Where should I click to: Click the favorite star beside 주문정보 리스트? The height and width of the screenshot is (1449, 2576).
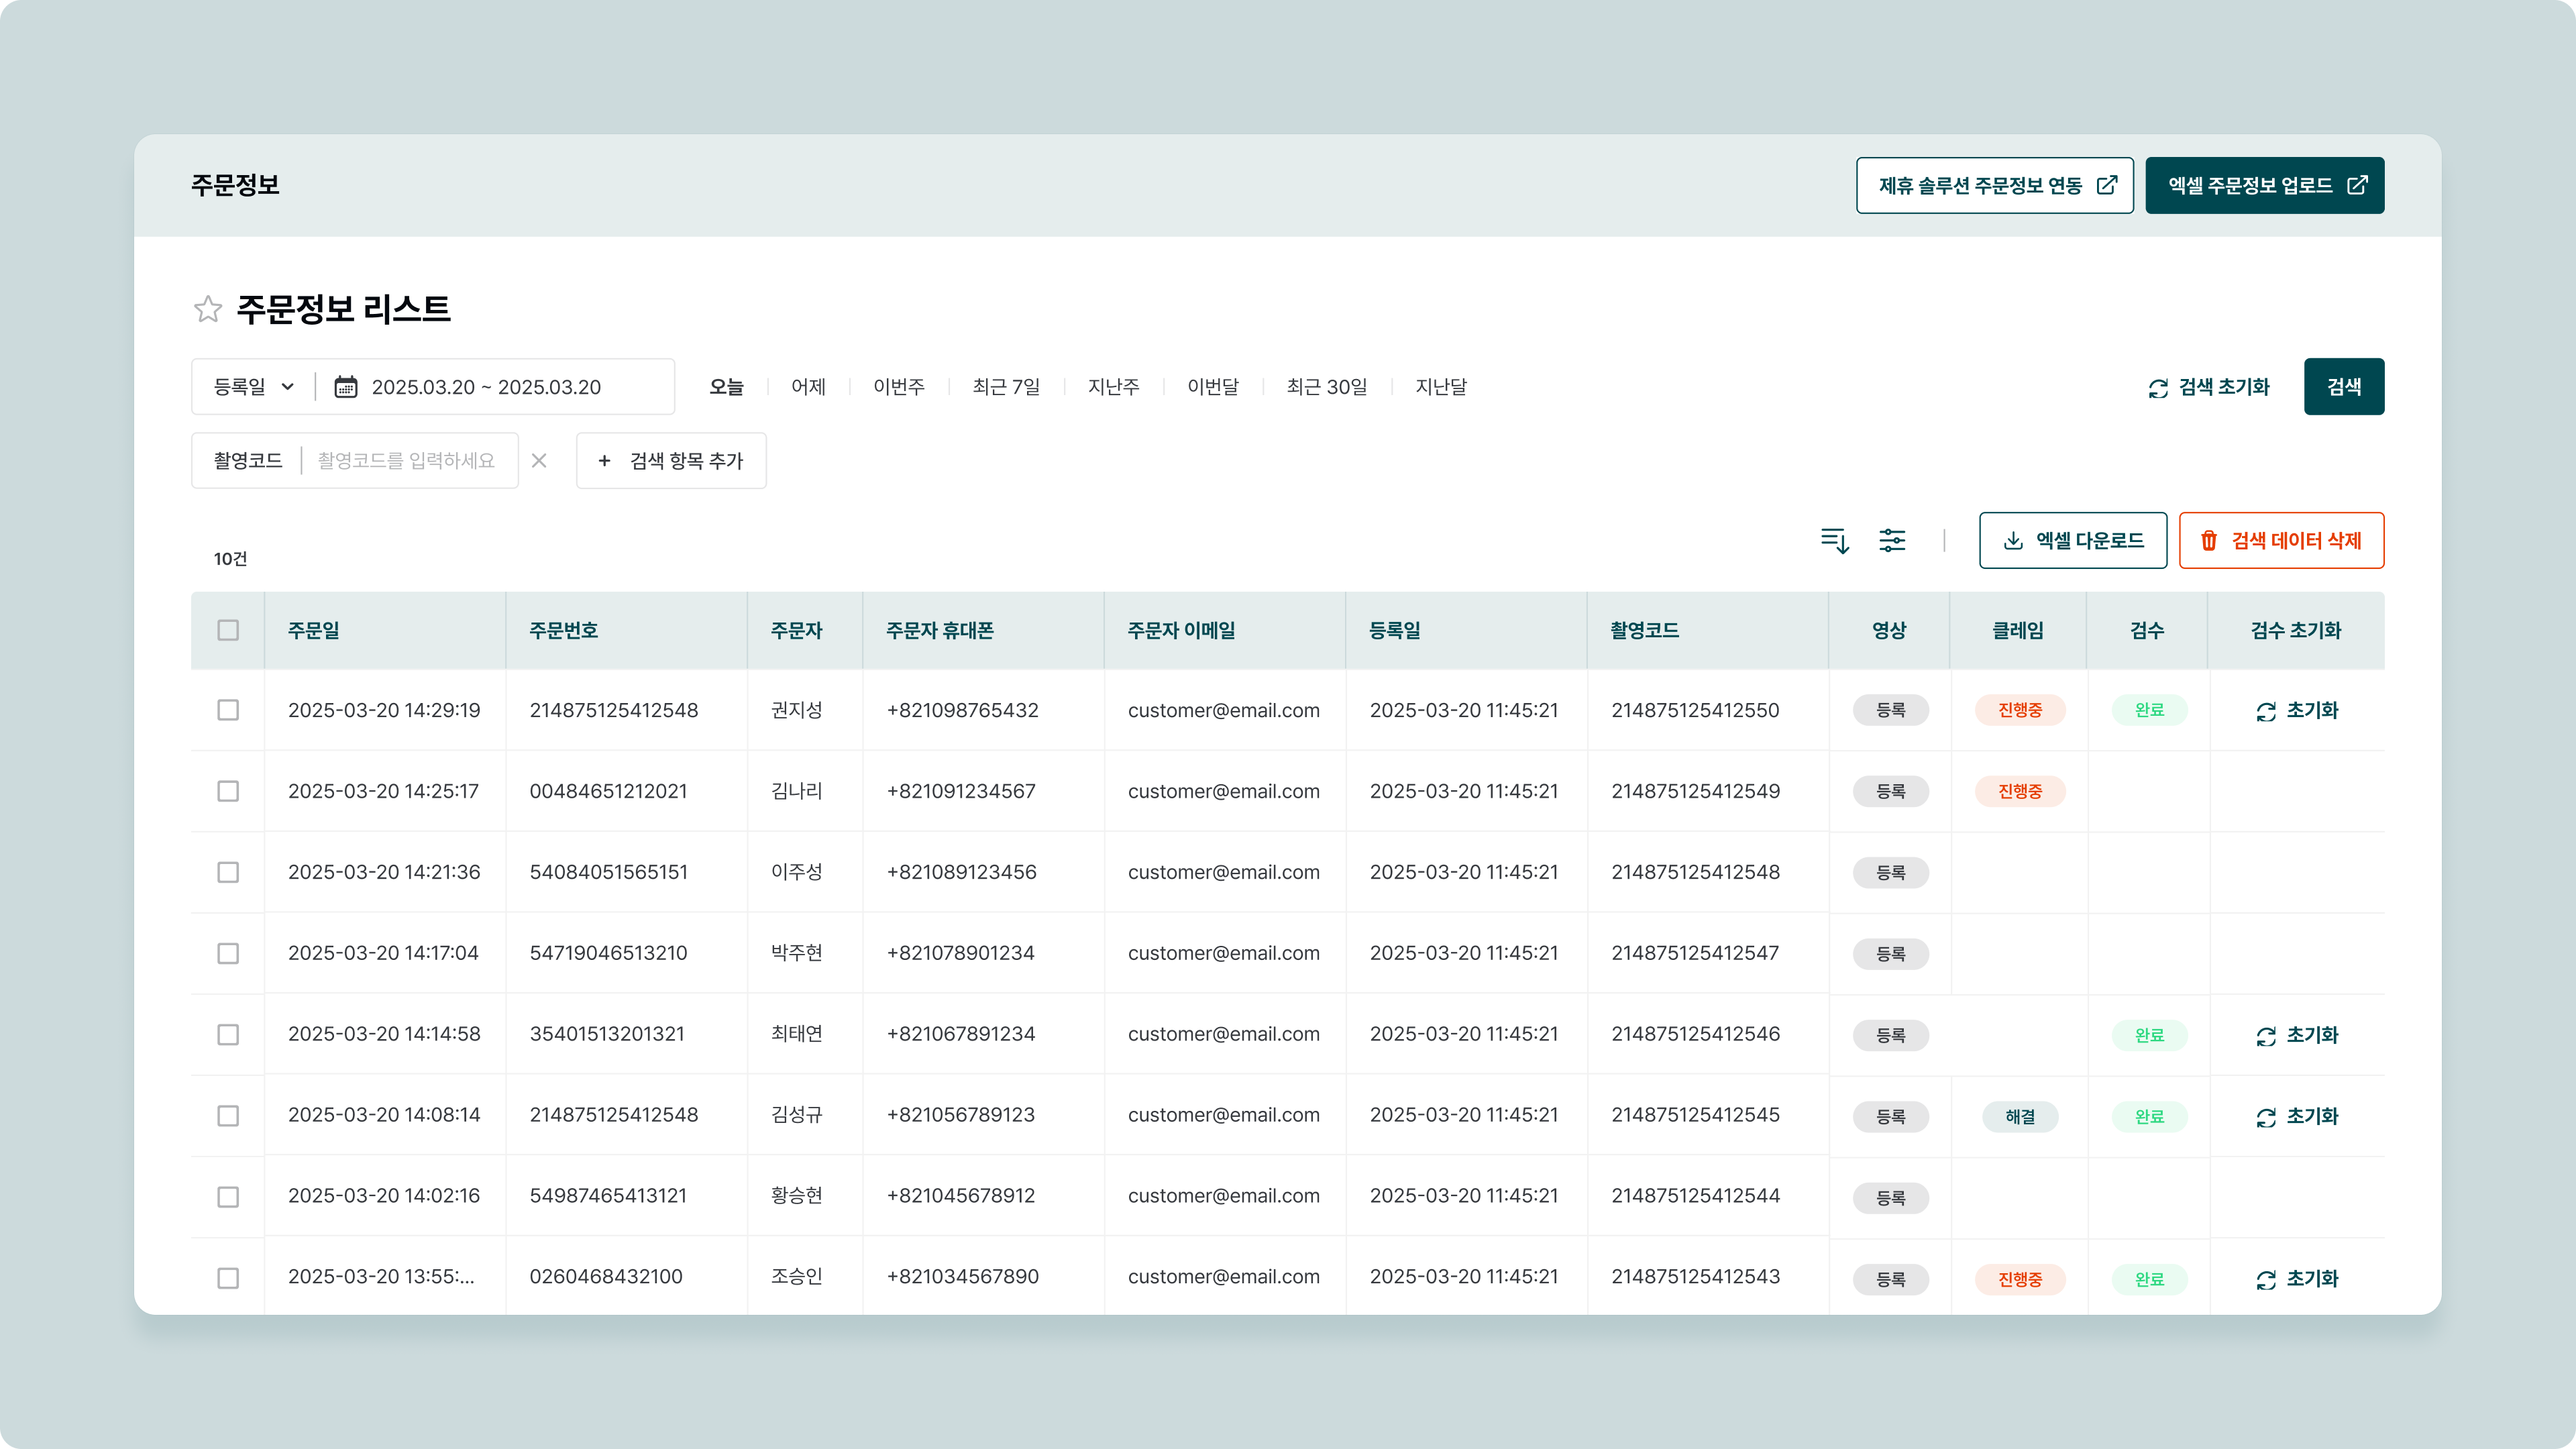point(207,309)
